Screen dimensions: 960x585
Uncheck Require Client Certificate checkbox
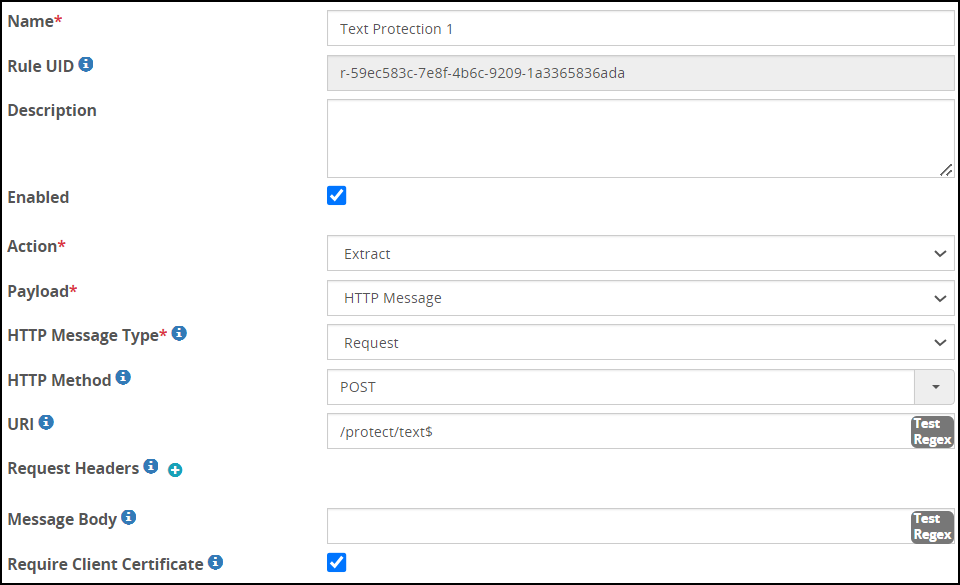point(337,562)
